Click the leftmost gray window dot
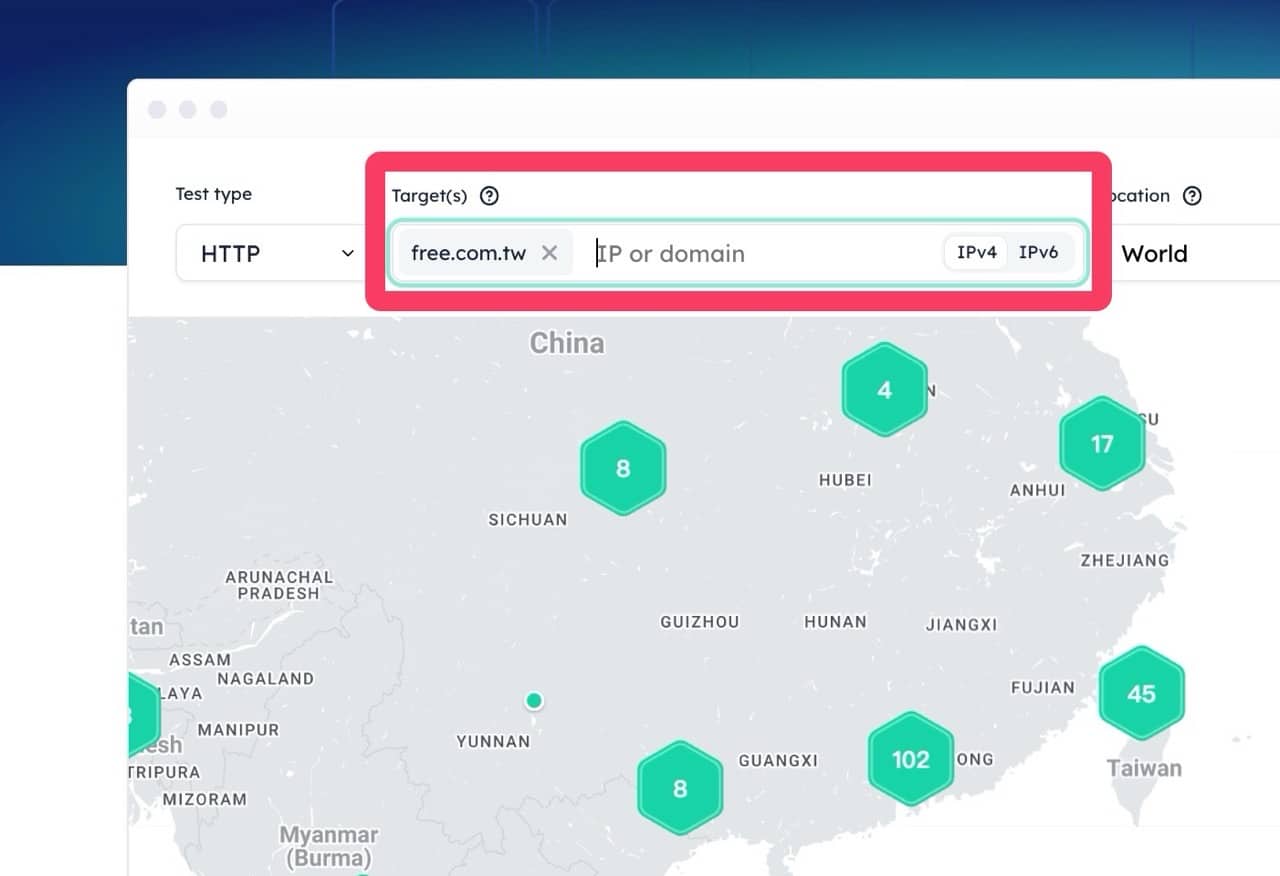1280x876 pixels. pos(157,109)
